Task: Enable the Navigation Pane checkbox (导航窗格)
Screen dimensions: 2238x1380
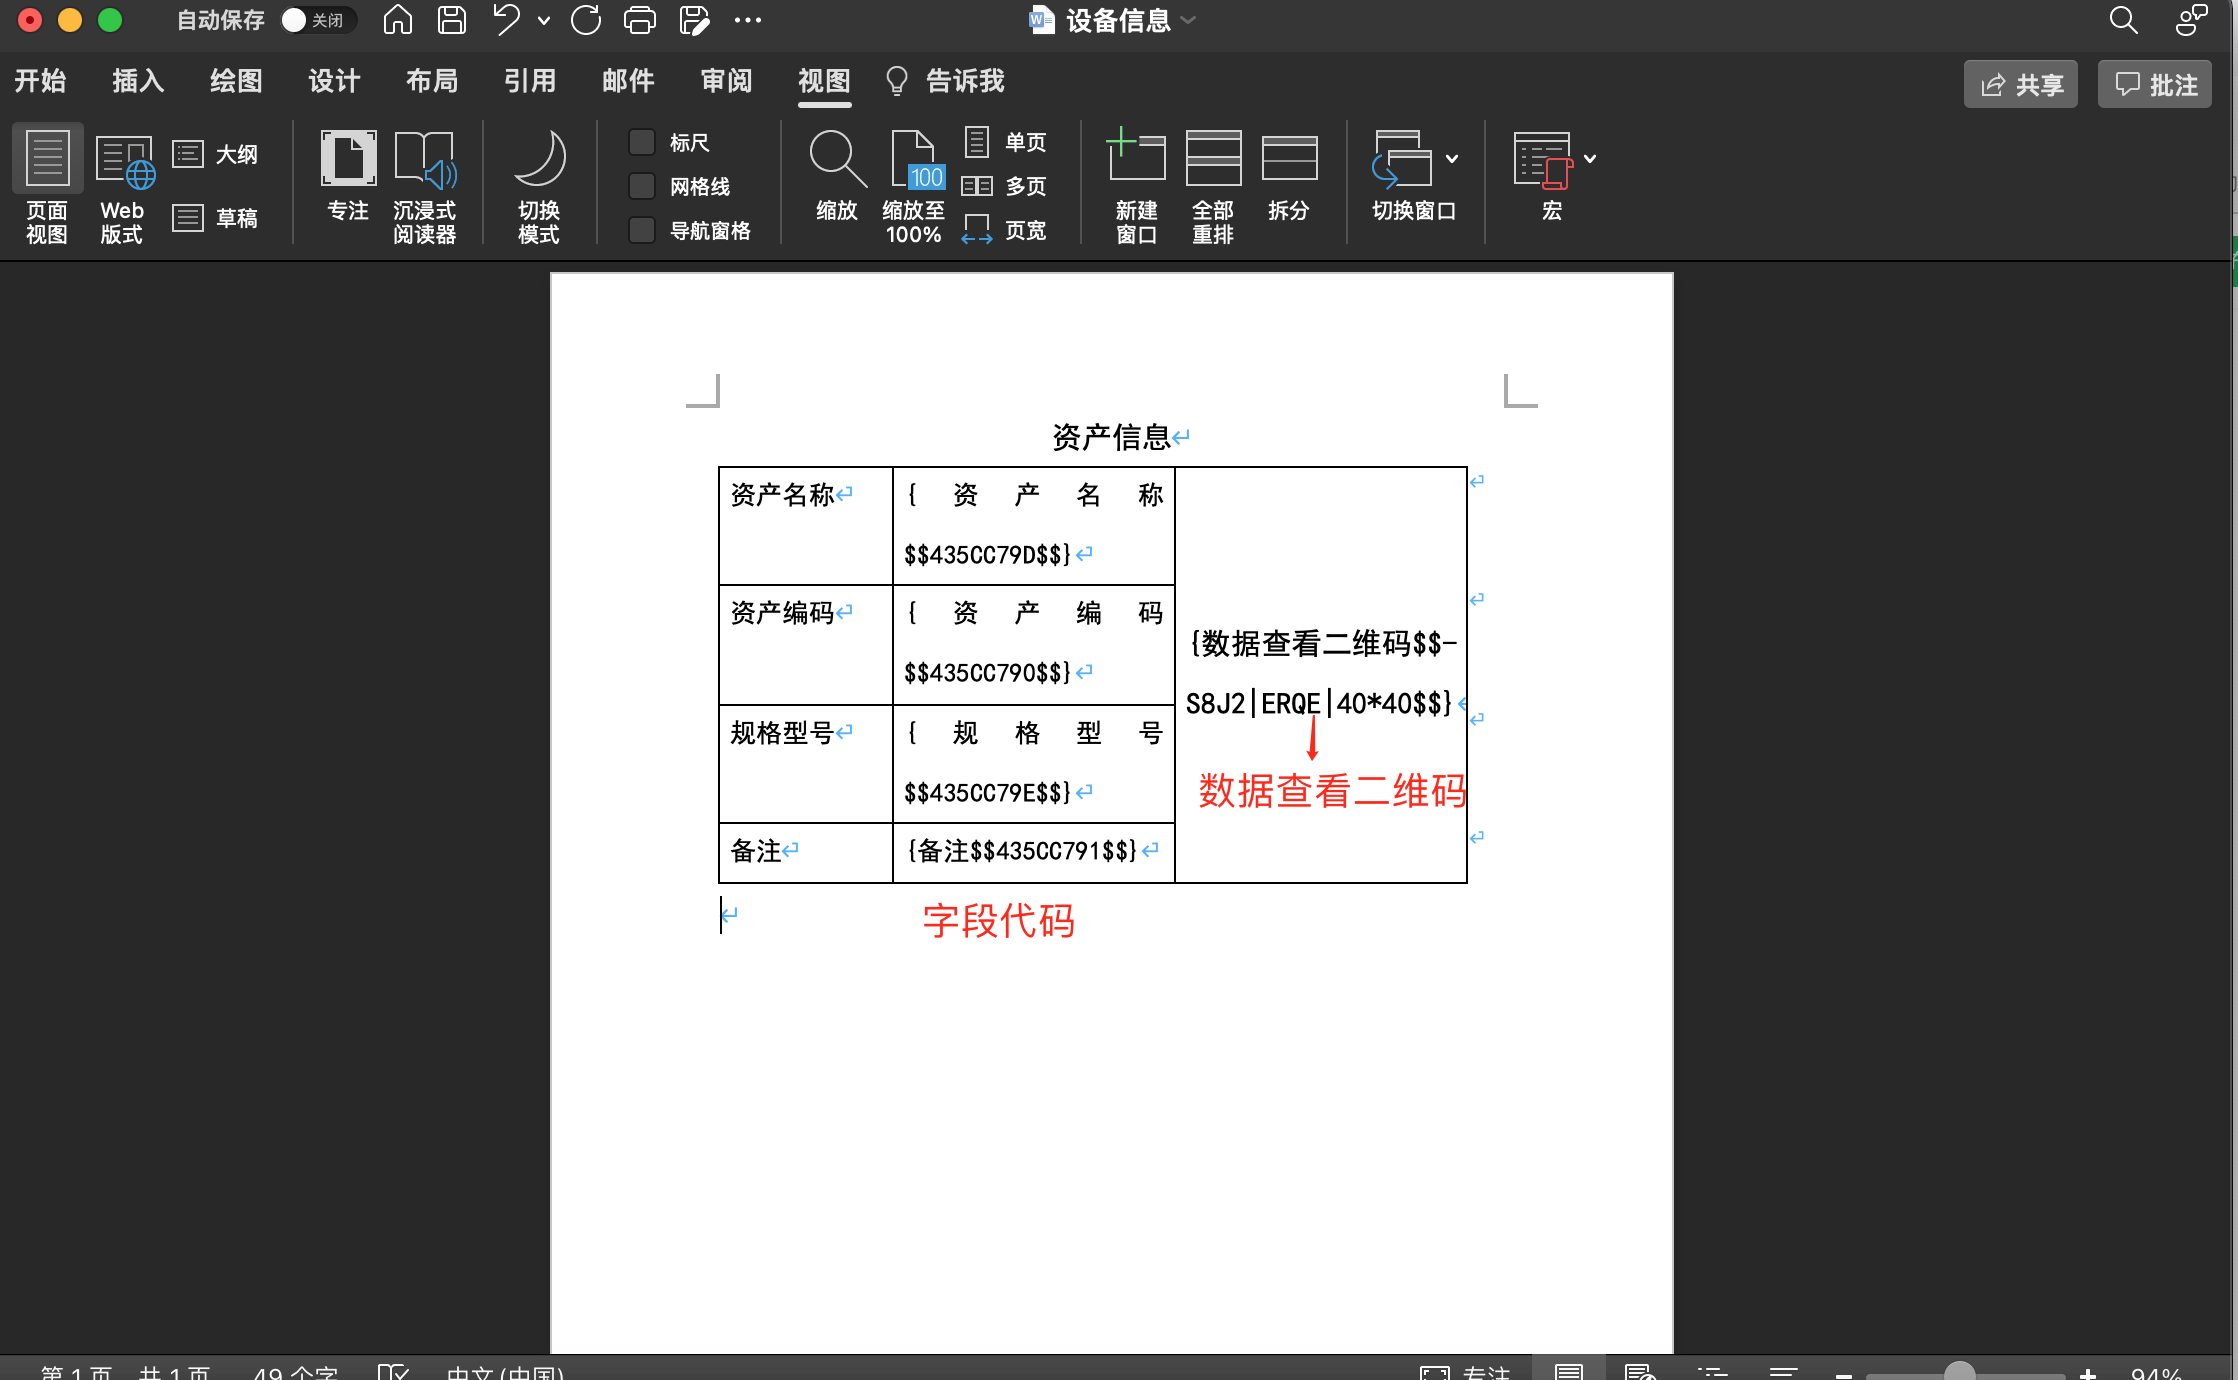Action: click(x=642, y=230)
